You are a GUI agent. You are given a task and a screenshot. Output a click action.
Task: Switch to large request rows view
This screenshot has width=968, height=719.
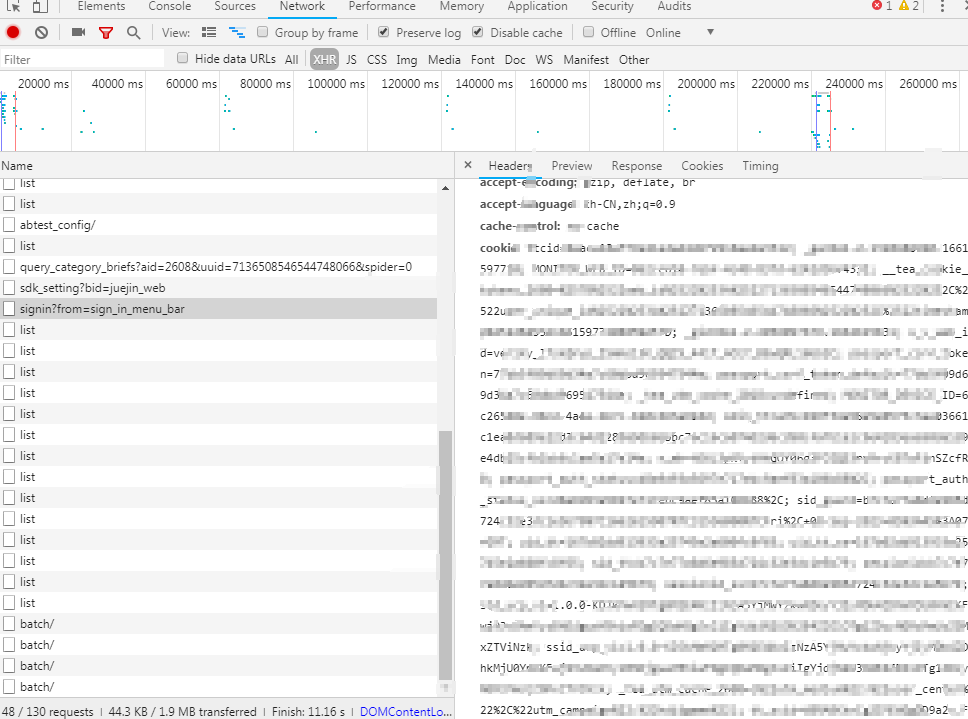pos(209,33)
